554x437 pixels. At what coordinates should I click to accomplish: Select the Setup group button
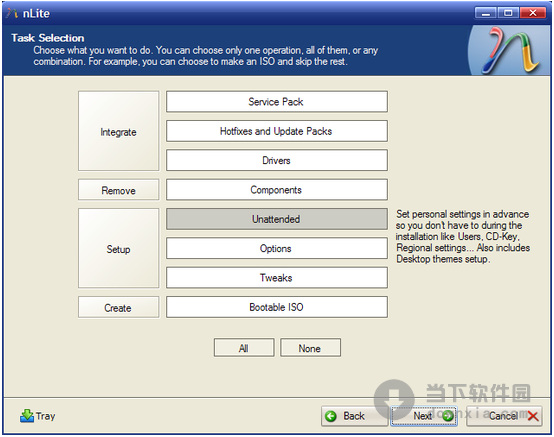coord(119,248)
